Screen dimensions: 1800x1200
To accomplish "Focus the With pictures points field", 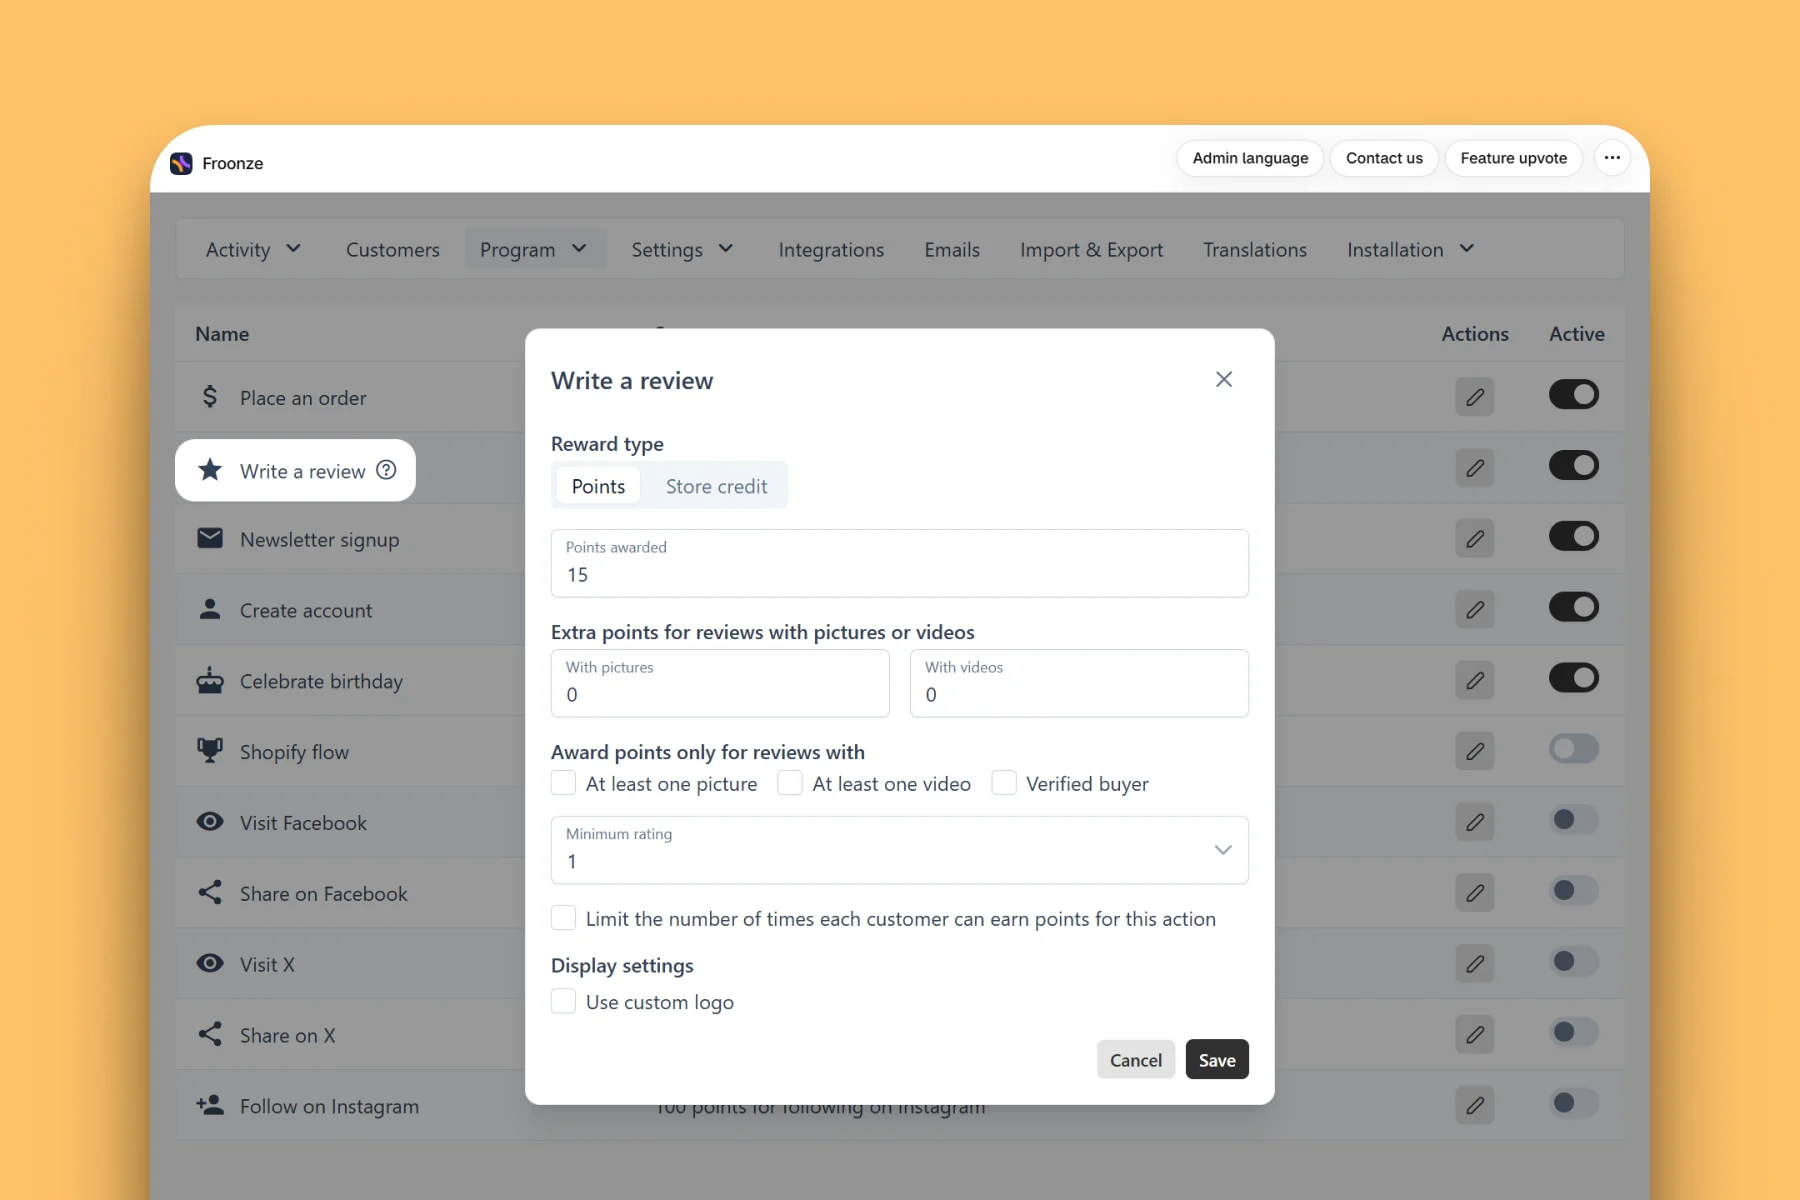I will (720, 683).
